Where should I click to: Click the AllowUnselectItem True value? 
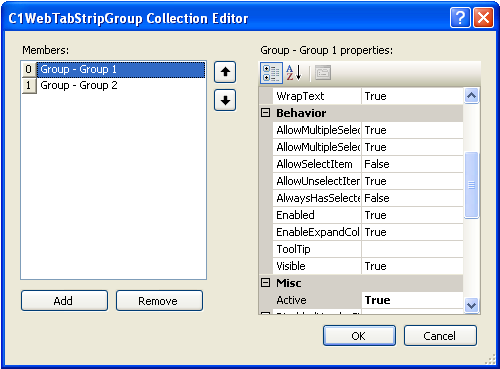[x=412, y=181]
